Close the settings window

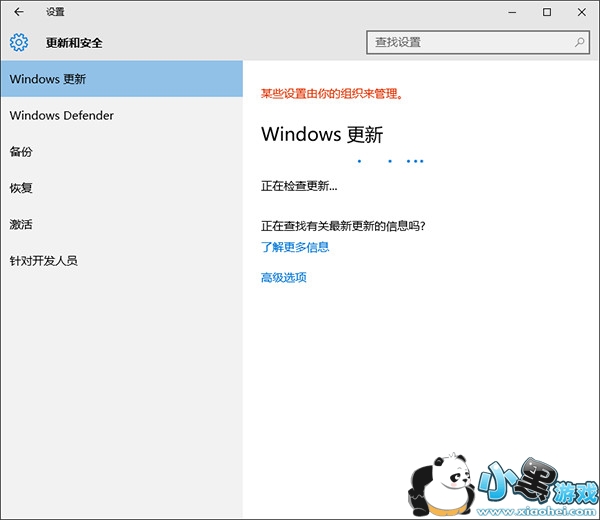coord(582,12)
